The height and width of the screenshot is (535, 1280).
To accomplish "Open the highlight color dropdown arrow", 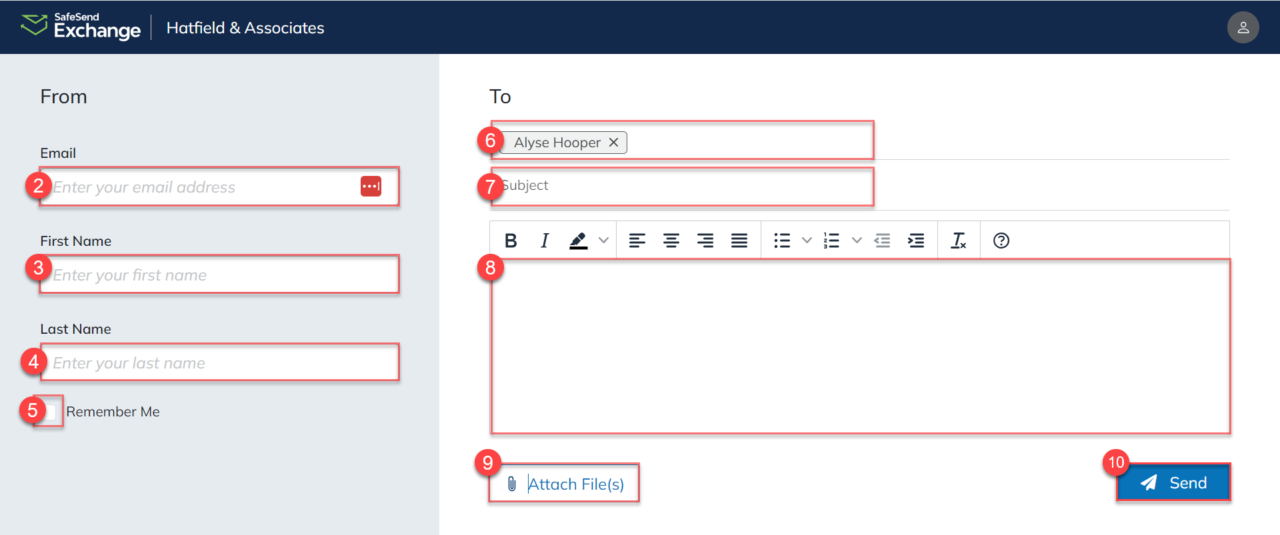I will (x=603, y=241).
